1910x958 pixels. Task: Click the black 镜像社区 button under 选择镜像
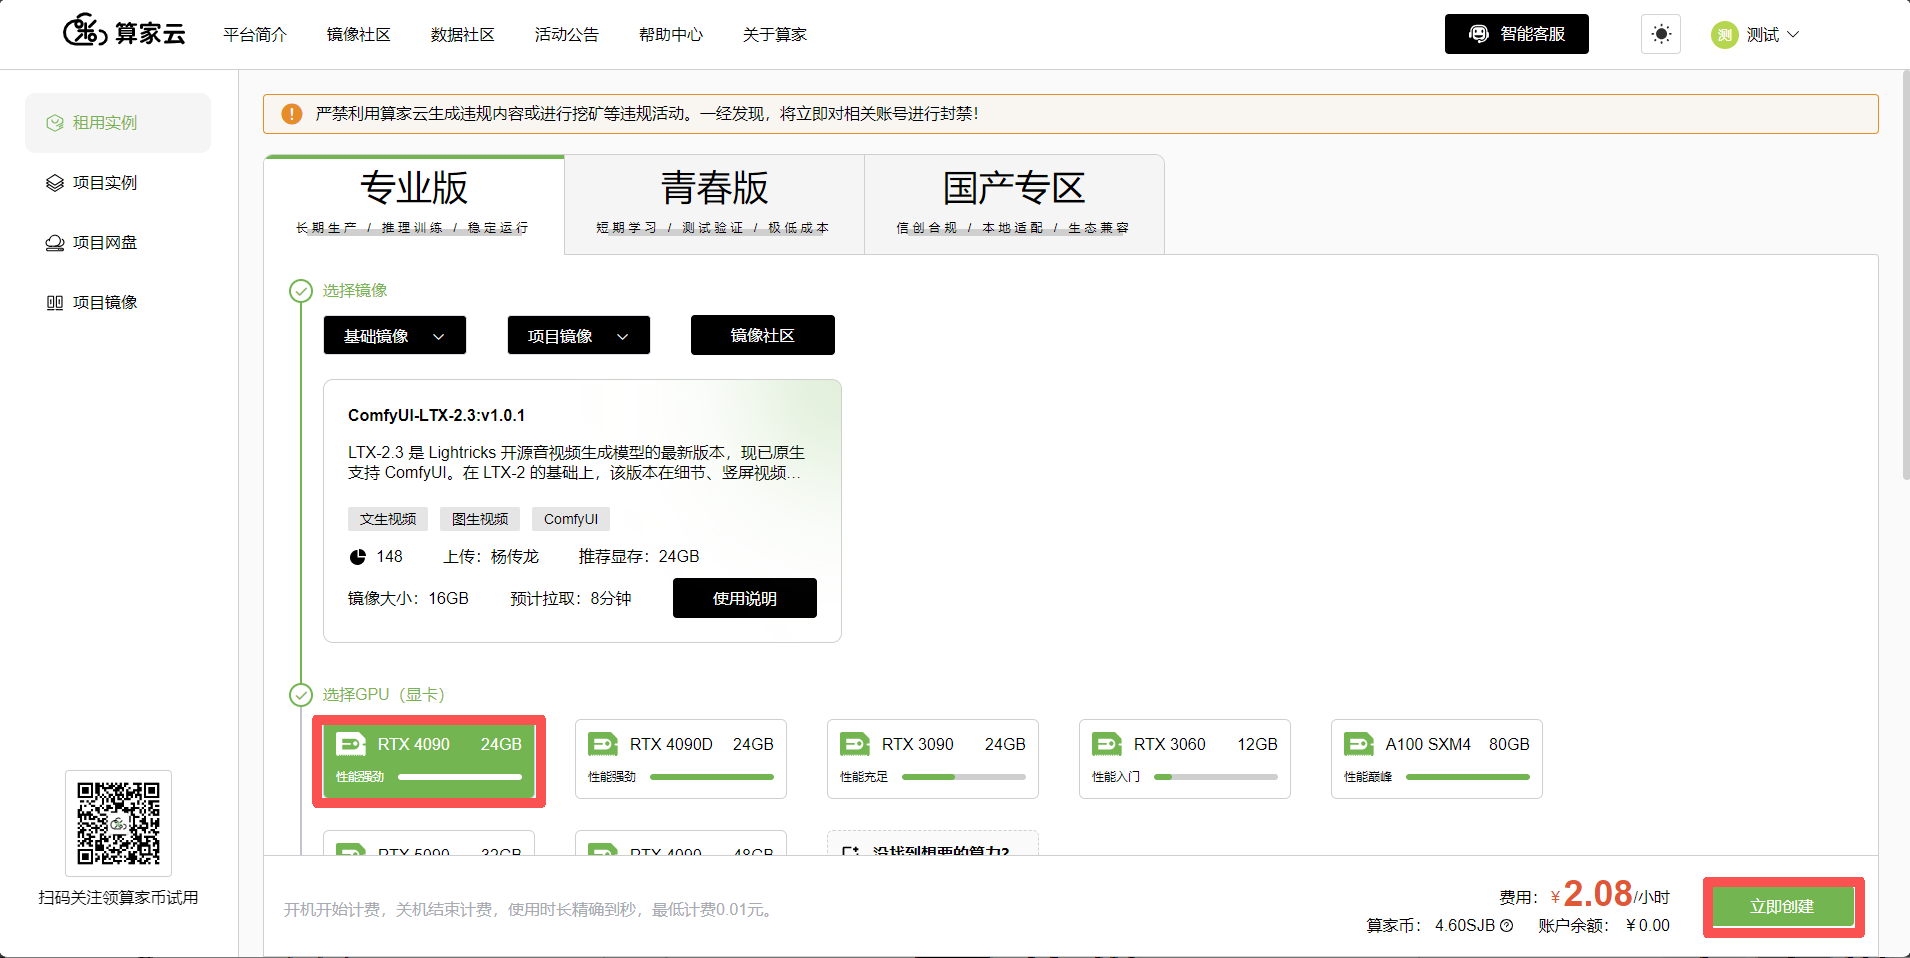point(763,335)
